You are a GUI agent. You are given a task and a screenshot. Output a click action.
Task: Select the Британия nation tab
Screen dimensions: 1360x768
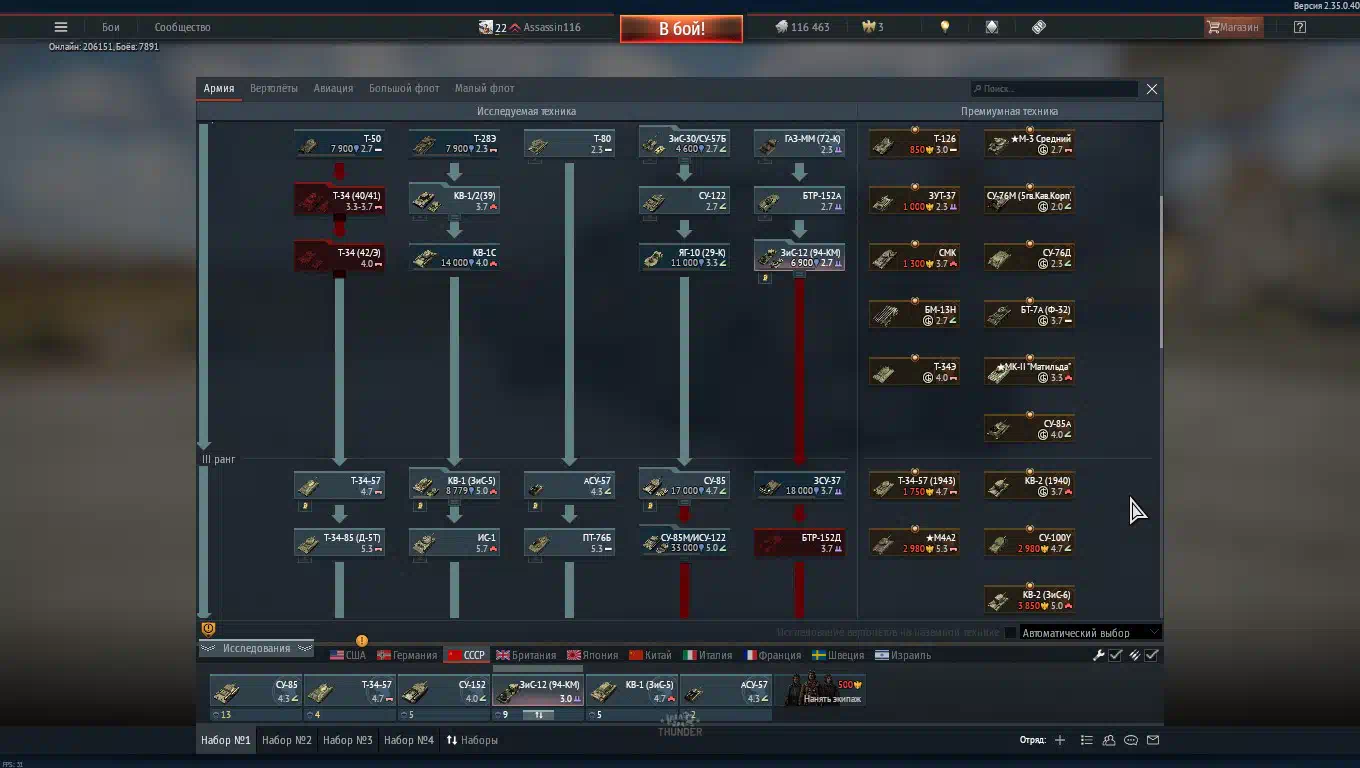pyautogui.click(x=525, y=655)
